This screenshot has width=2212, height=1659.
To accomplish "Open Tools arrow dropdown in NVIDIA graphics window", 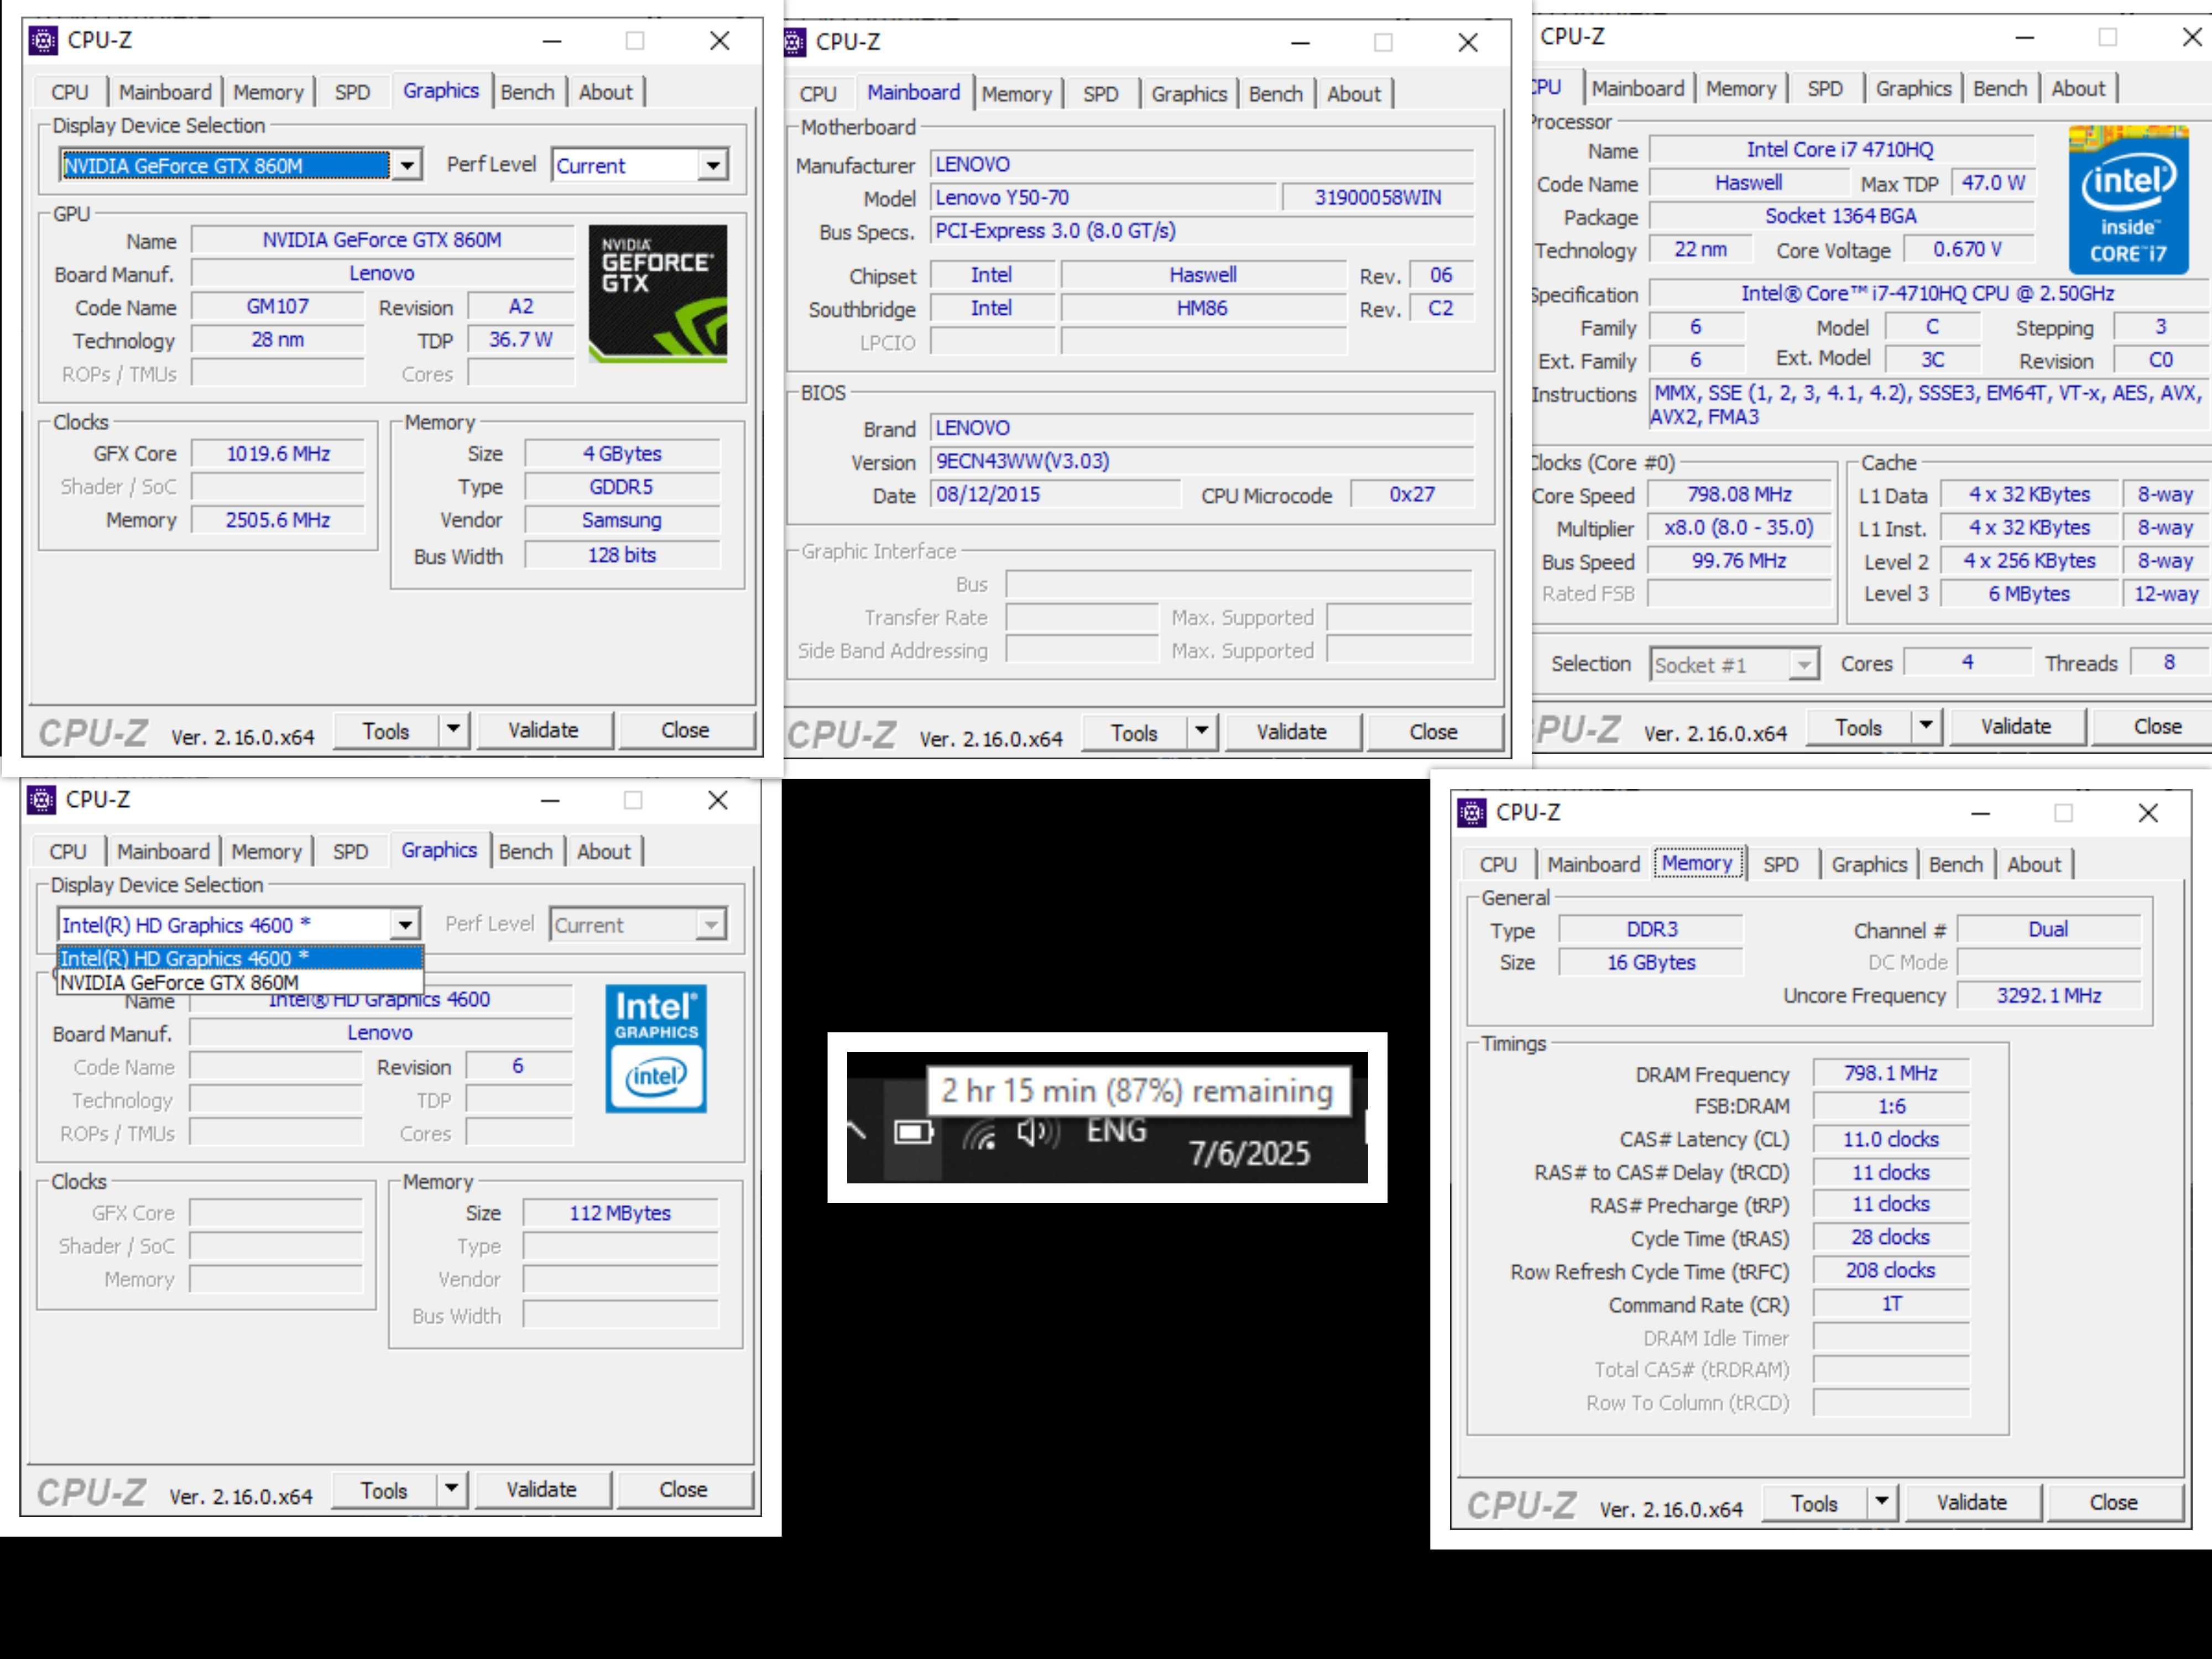I will 453,730.
